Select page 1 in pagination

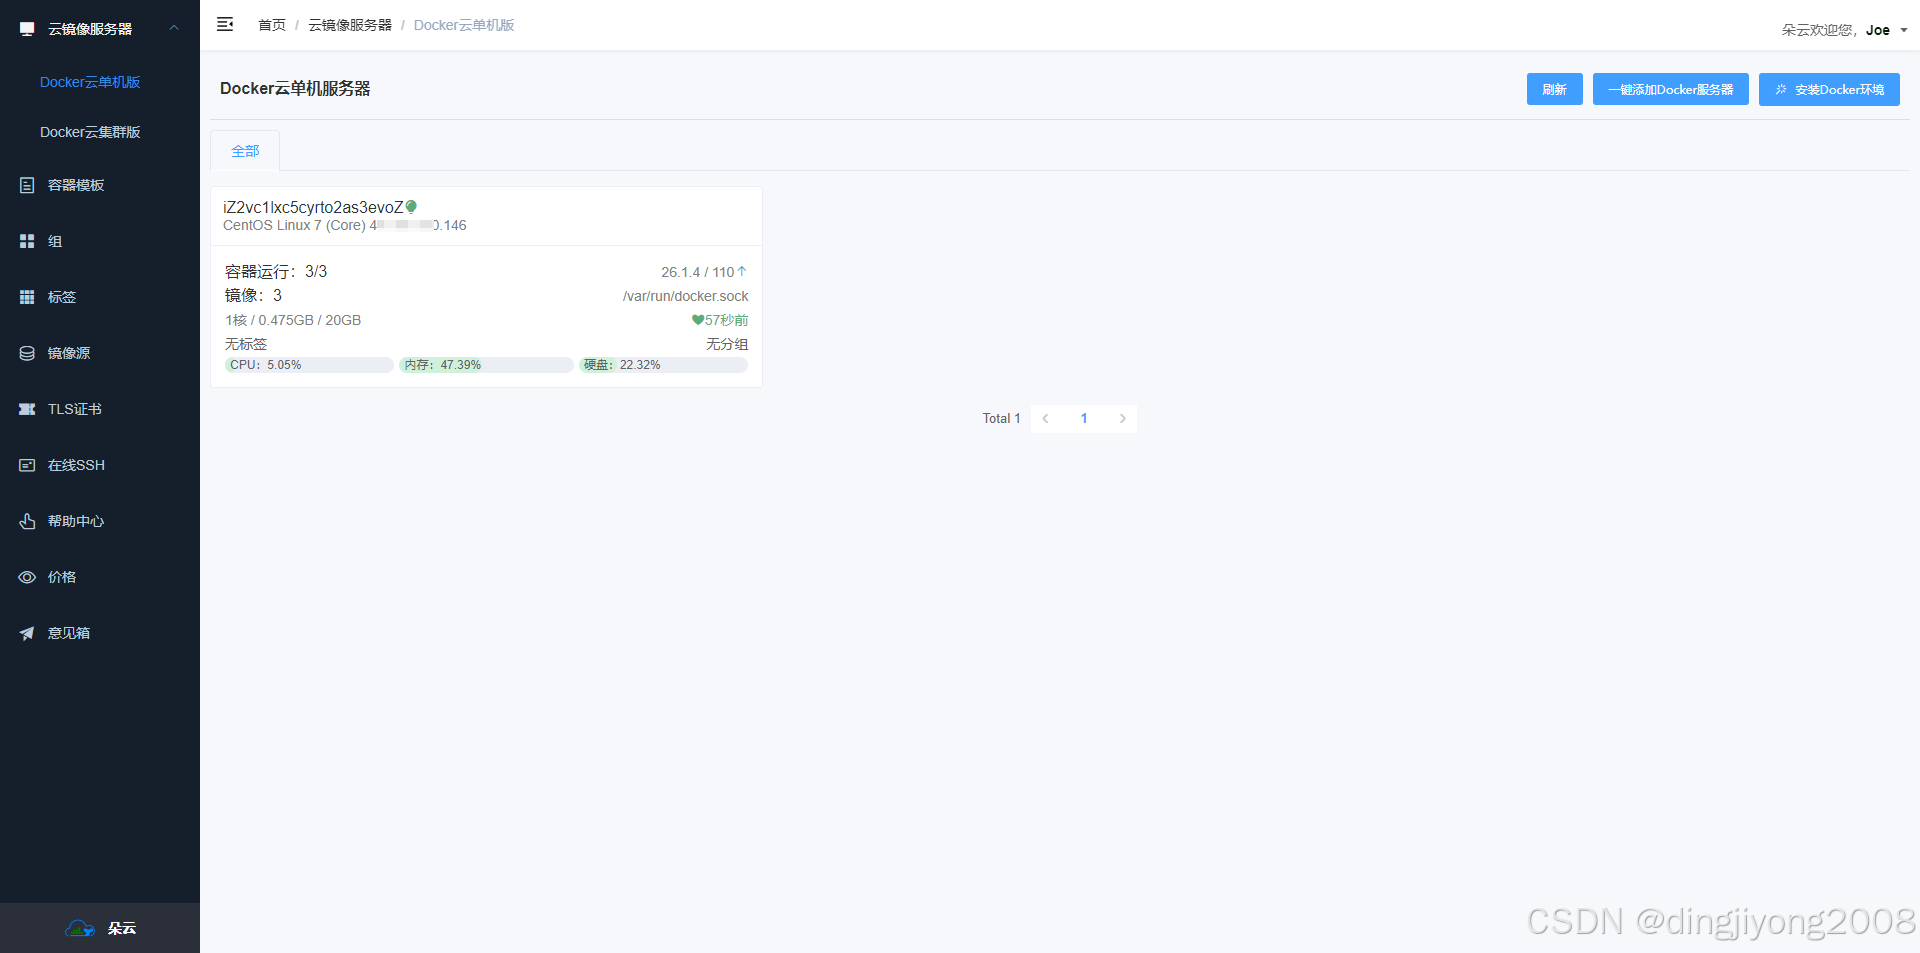point(1084,418)
